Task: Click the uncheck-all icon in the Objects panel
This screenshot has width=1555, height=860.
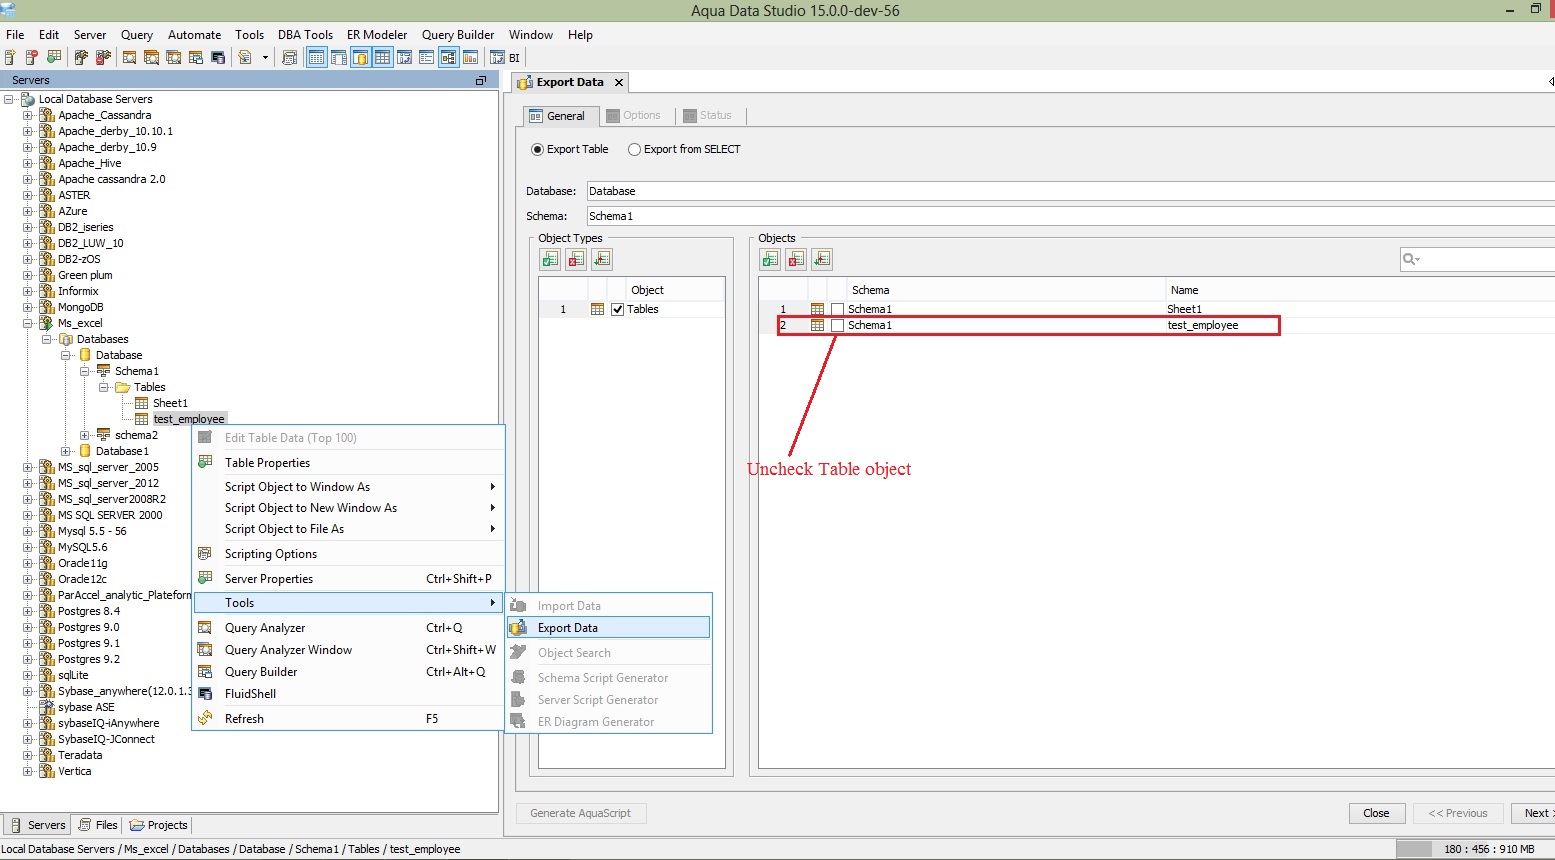Action: [796, 260]
